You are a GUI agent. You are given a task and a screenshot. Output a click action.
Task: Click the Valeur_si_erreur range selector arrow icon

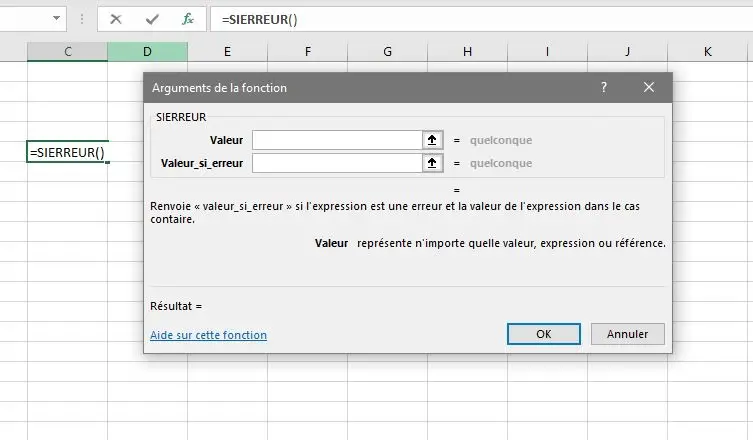coord(432,163)
